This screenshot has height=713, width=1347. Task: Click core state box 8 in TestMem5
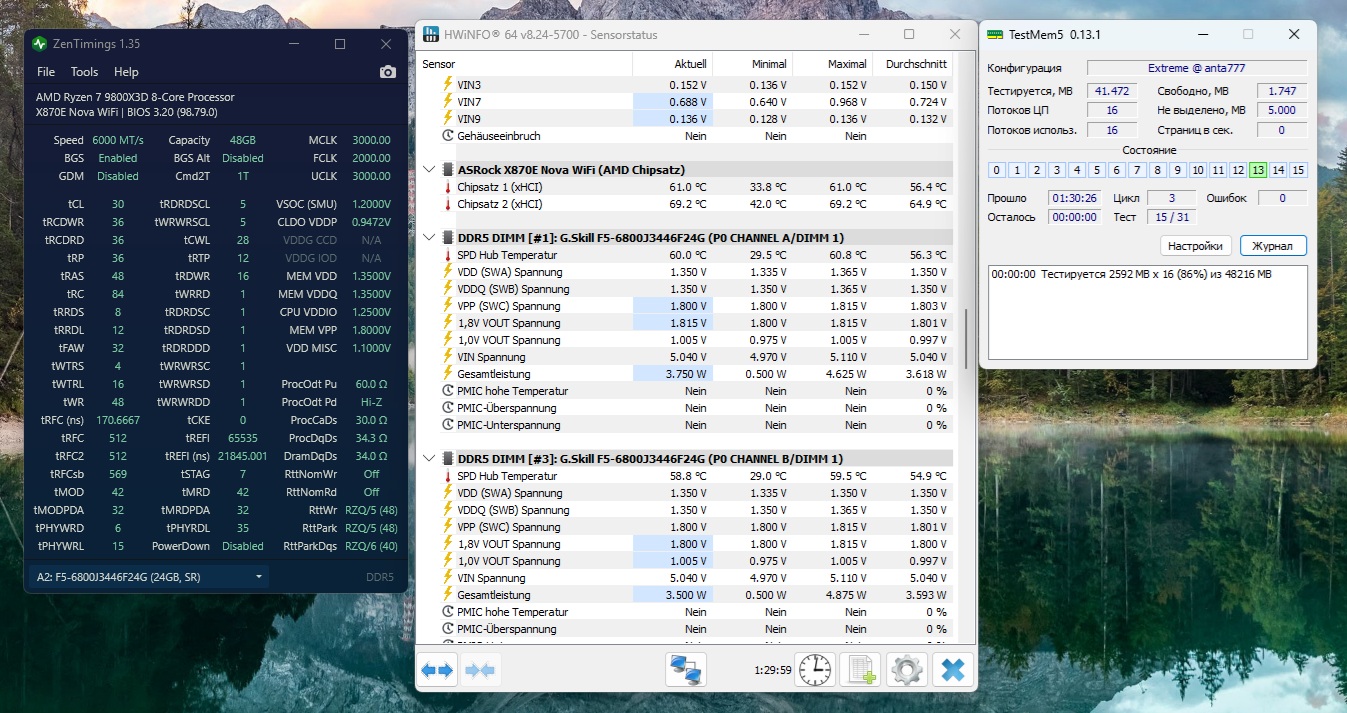1157,170
